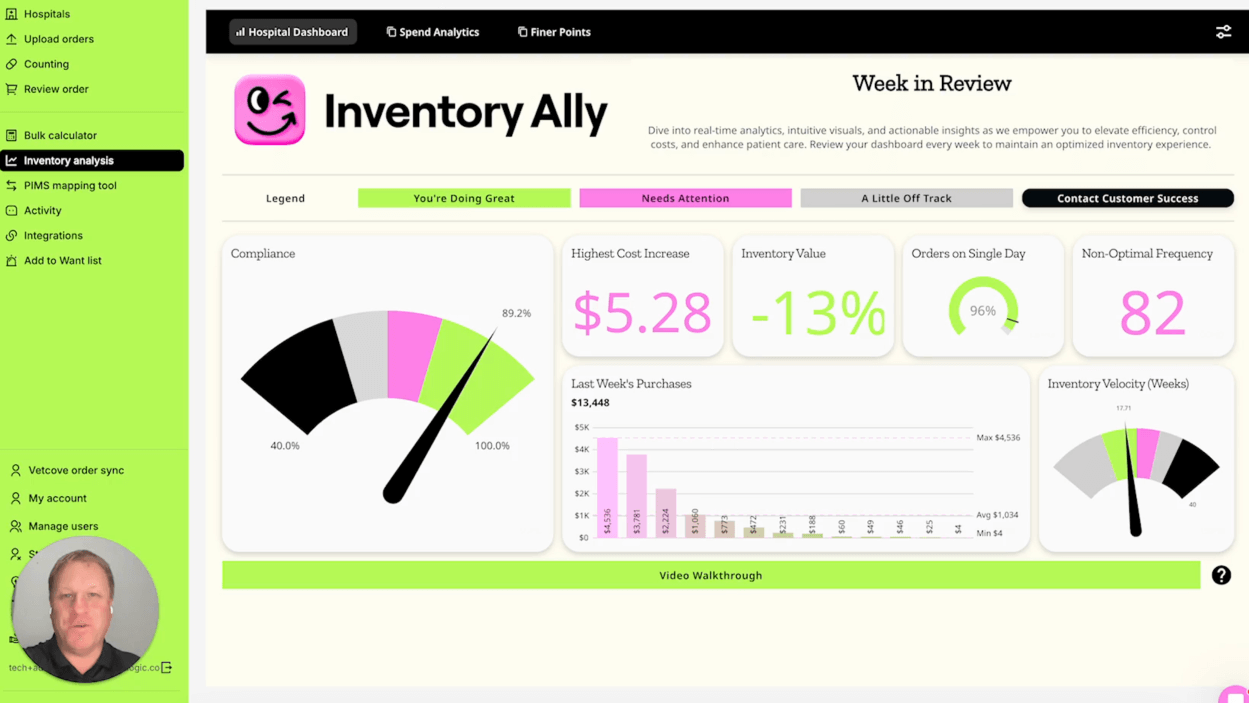1249x703 pixels.
Task: Switch to the Hospital Dashboard tab
Action: point(293,32)
